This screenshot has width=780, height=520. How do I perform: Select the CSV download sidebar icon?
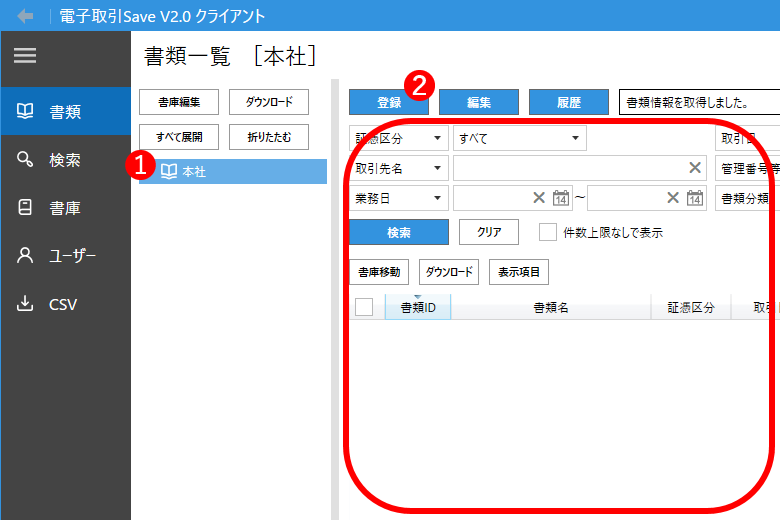click(x=26, y=304)
